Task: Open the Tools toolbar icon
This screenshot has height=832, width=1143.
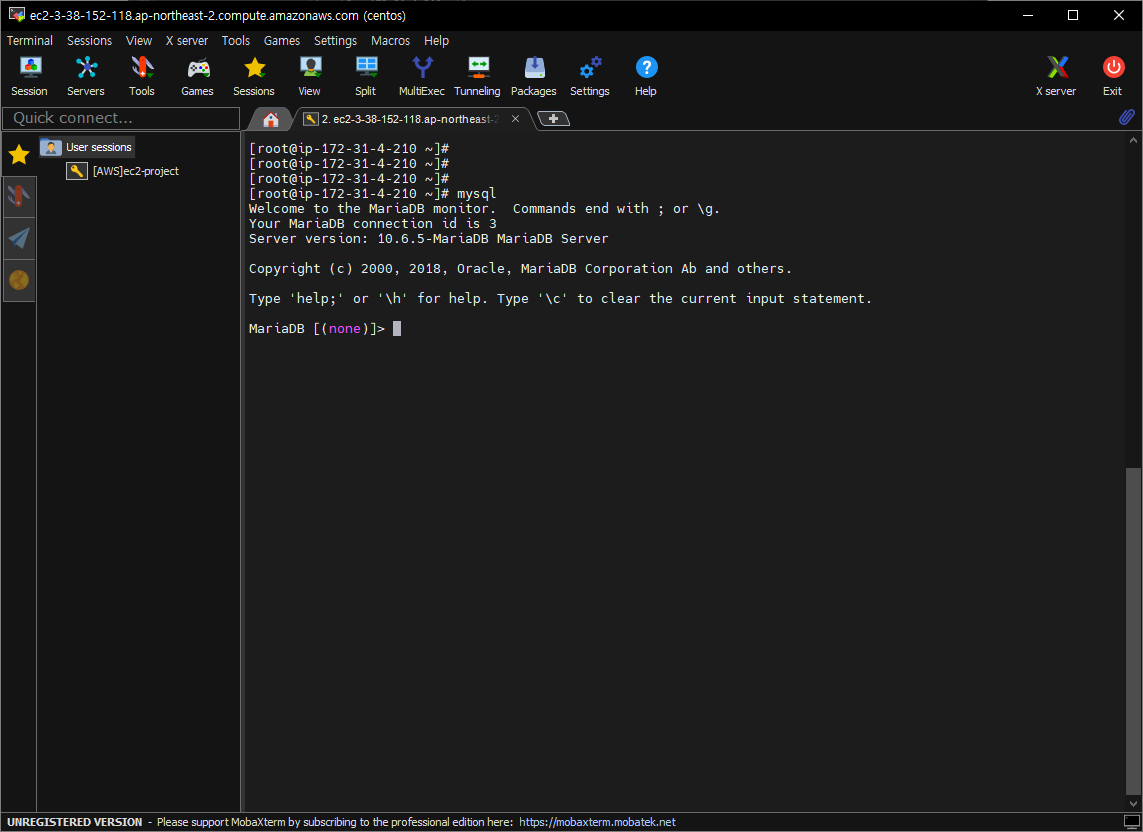Action: tap(141, 77)
